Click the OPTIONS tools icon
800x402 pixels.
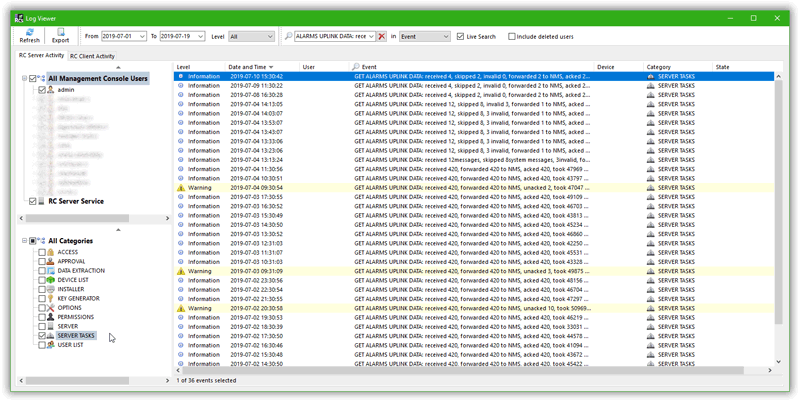pos(51,308)
